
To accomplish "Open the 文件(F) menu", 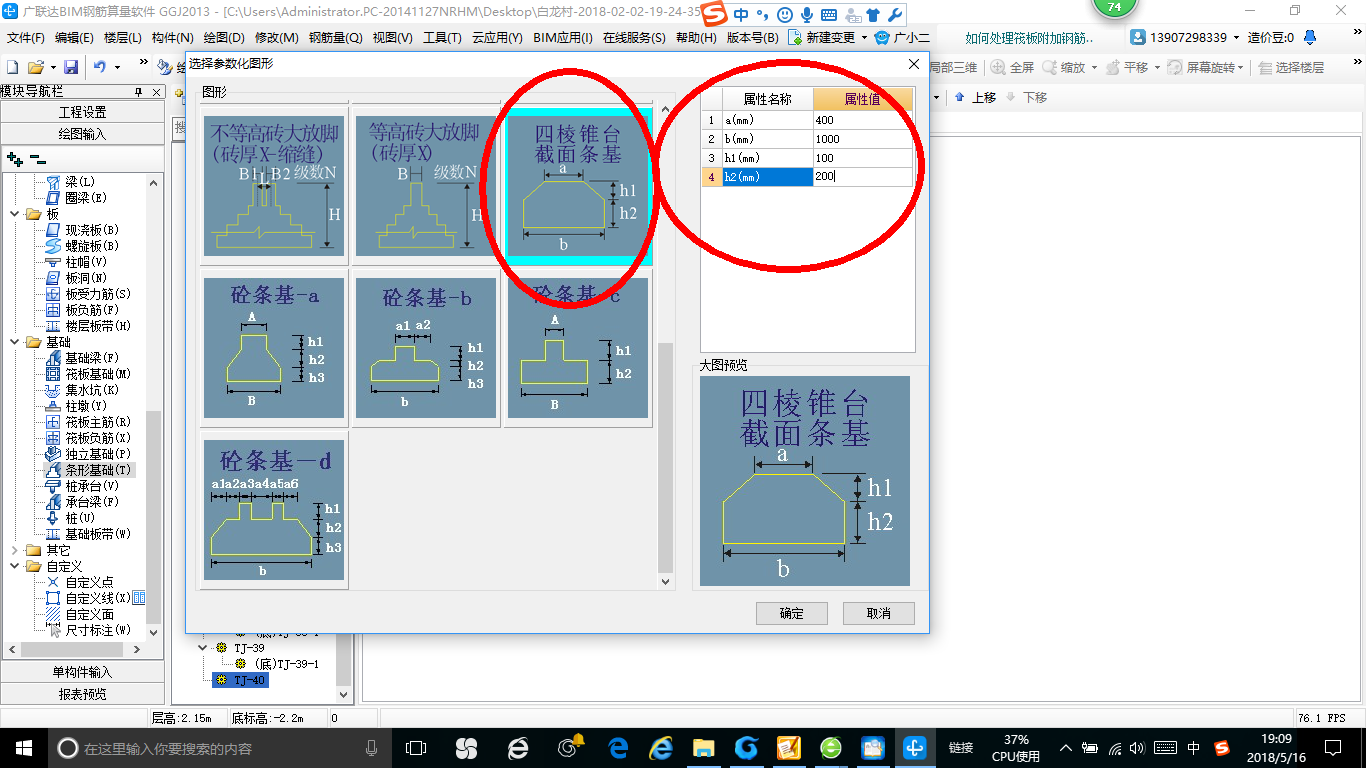I will click(26, 38).
